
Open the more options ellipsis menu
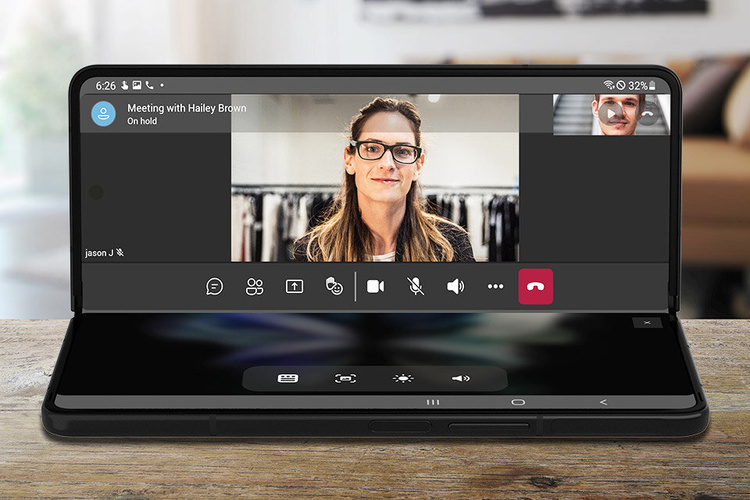(496, 287)
